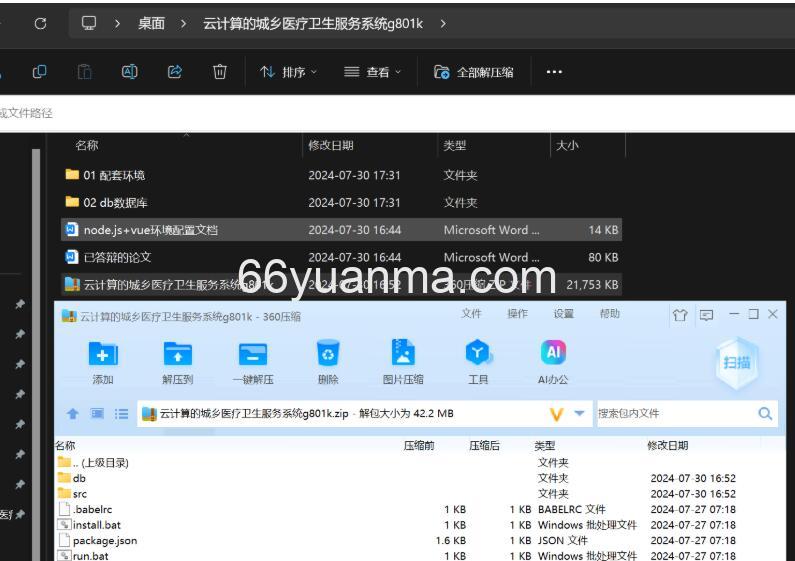This screenshot has width=795, height=561.
Task: Click the search magnifier in 360压缩
Action: pyautogui.click(x=765, y=413)
